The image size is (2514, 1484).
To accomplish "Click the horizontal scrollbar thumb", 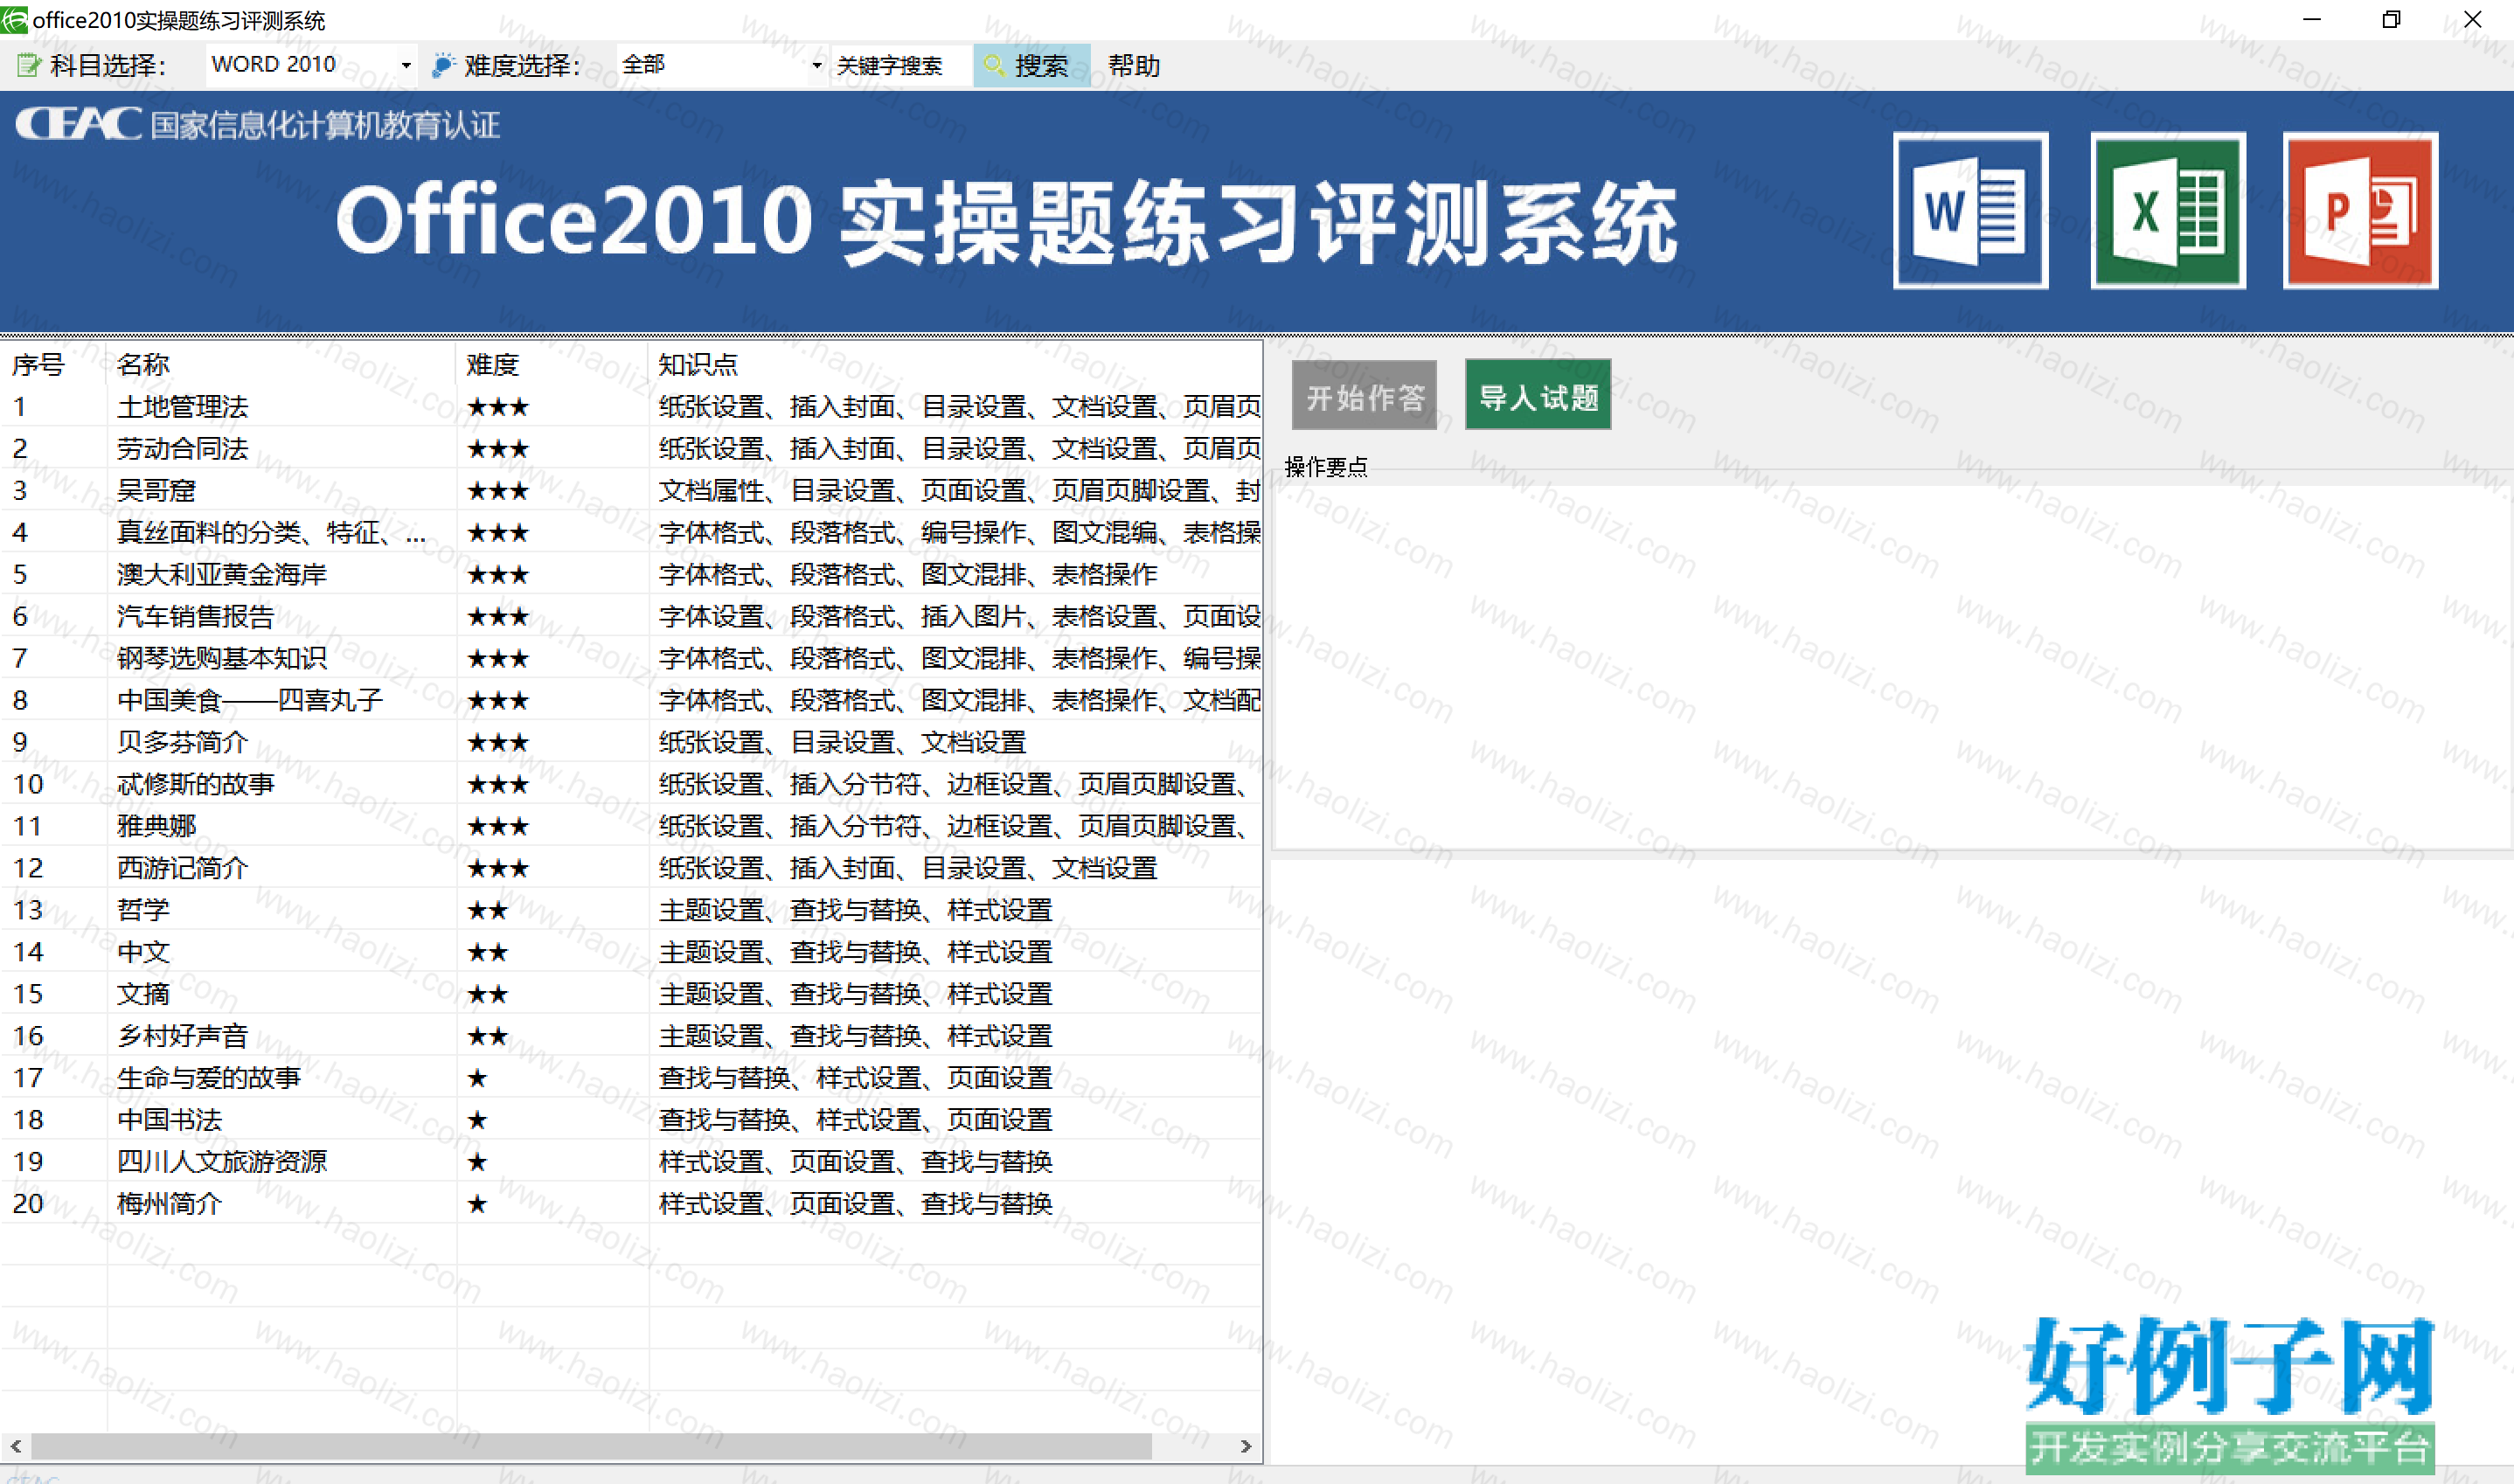I will click(591, 1446).
